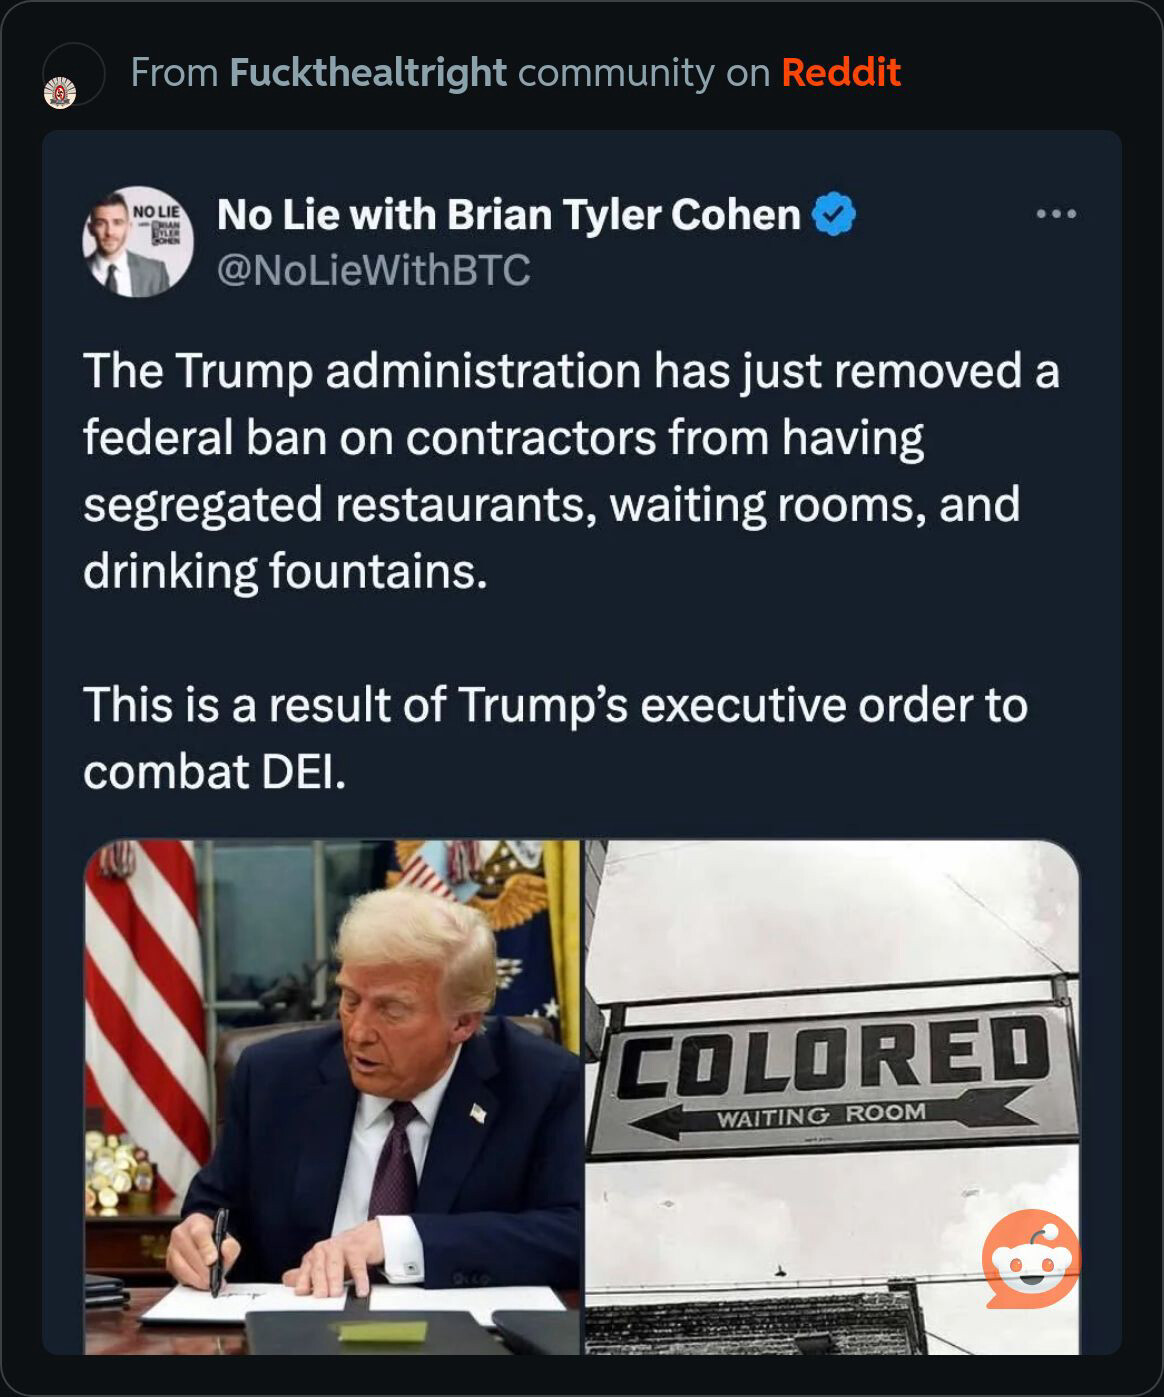The width and height of the screenshot is (1164, 1397).
Task: Click the words community on in header
Action: (x=644, y=72)
